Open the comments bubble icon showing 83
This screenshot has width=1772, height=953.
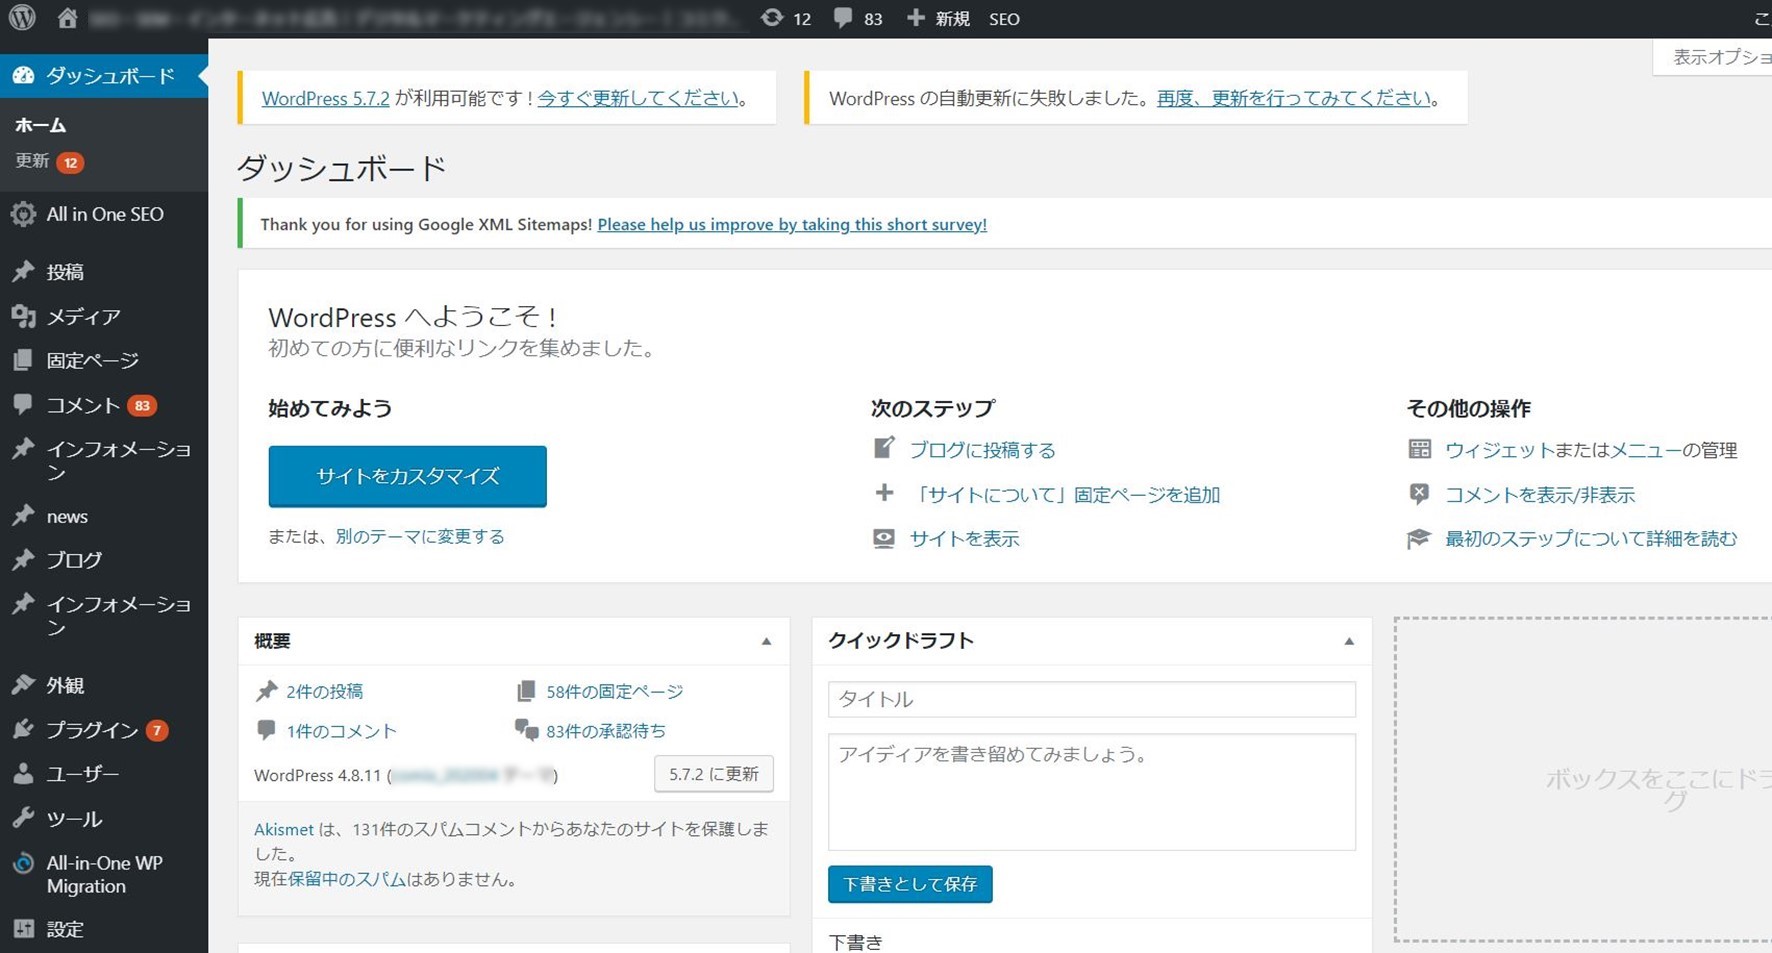click(843, 18)
